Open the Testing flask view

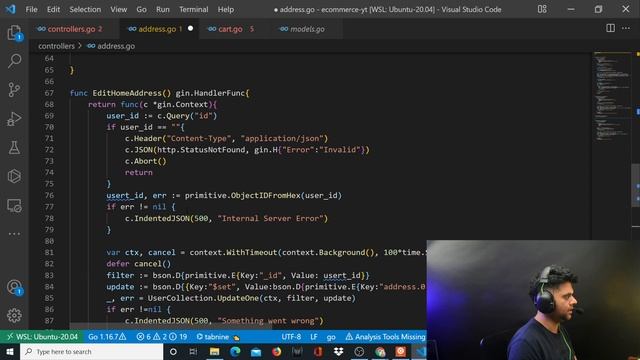tap(14, 148)
